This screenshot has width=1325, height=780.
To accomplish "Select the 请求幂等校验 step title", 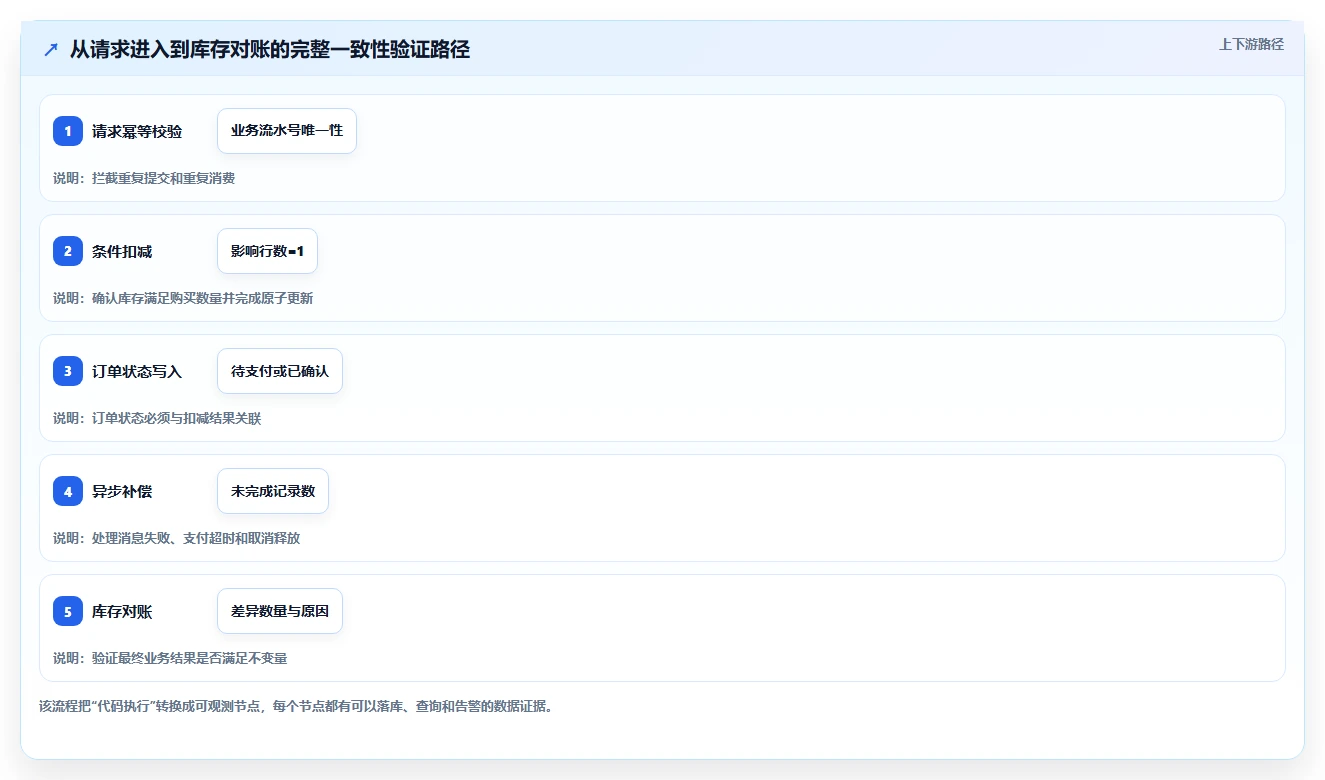I will [137, 131].
